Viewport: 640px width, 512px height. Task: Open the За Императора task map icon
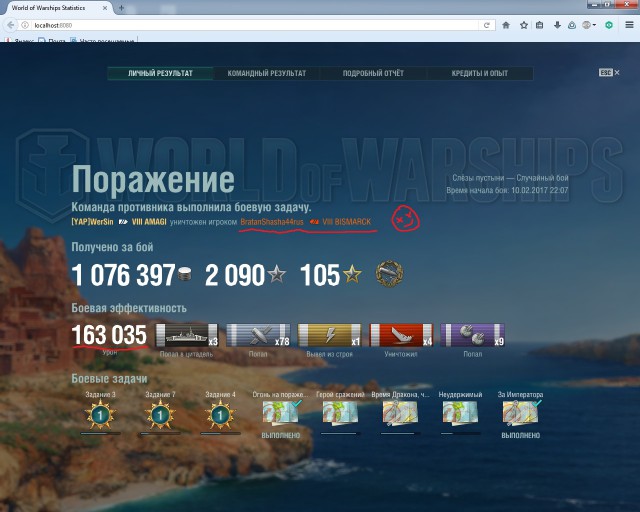(520, 412)
